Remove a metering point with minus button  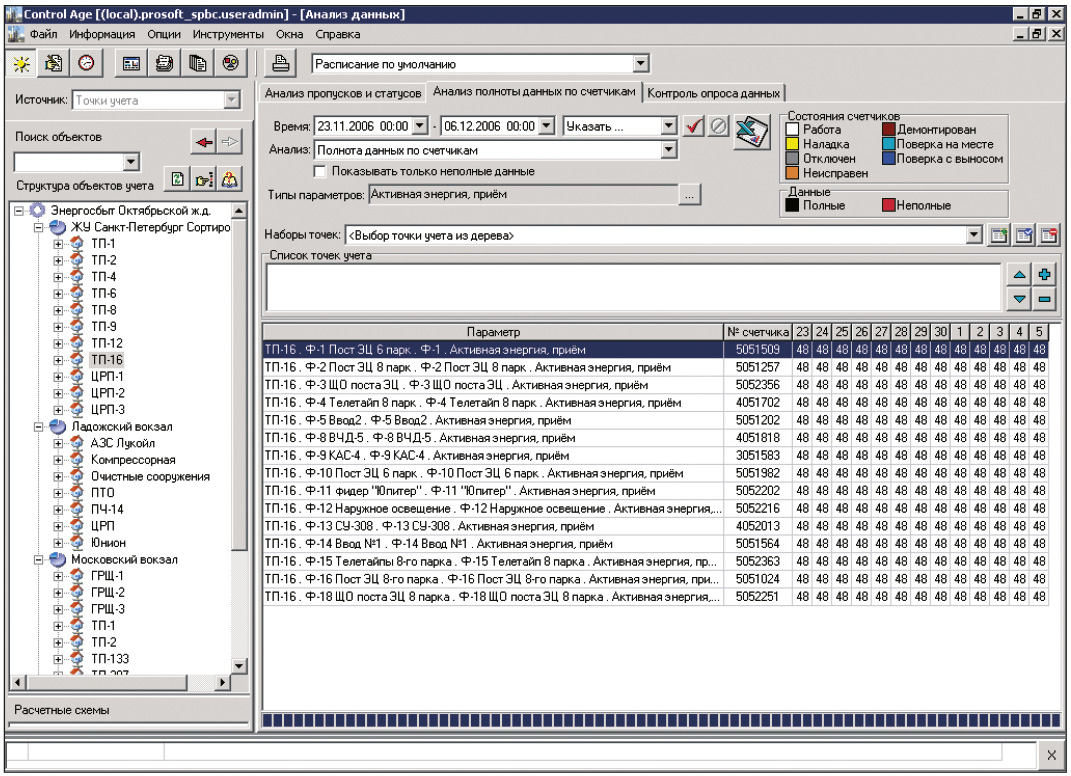point(1044,299)
